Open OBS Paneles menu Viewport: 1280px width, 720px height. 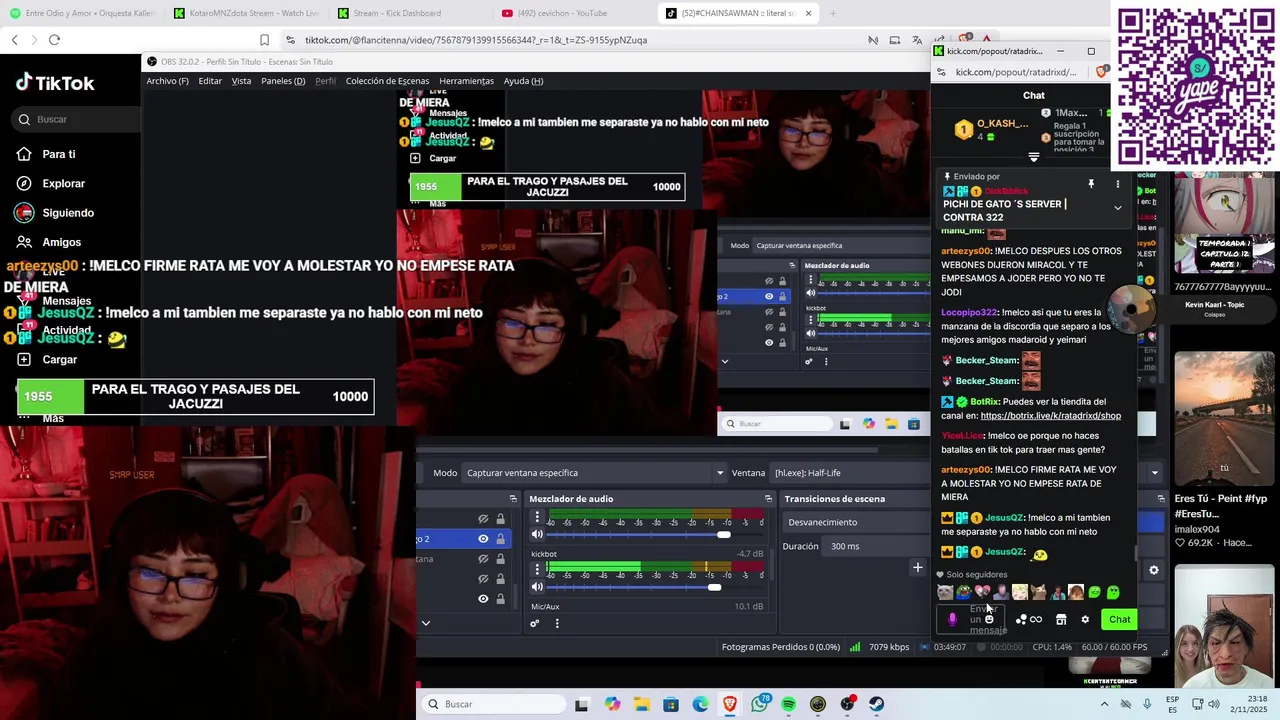[283, 81]
